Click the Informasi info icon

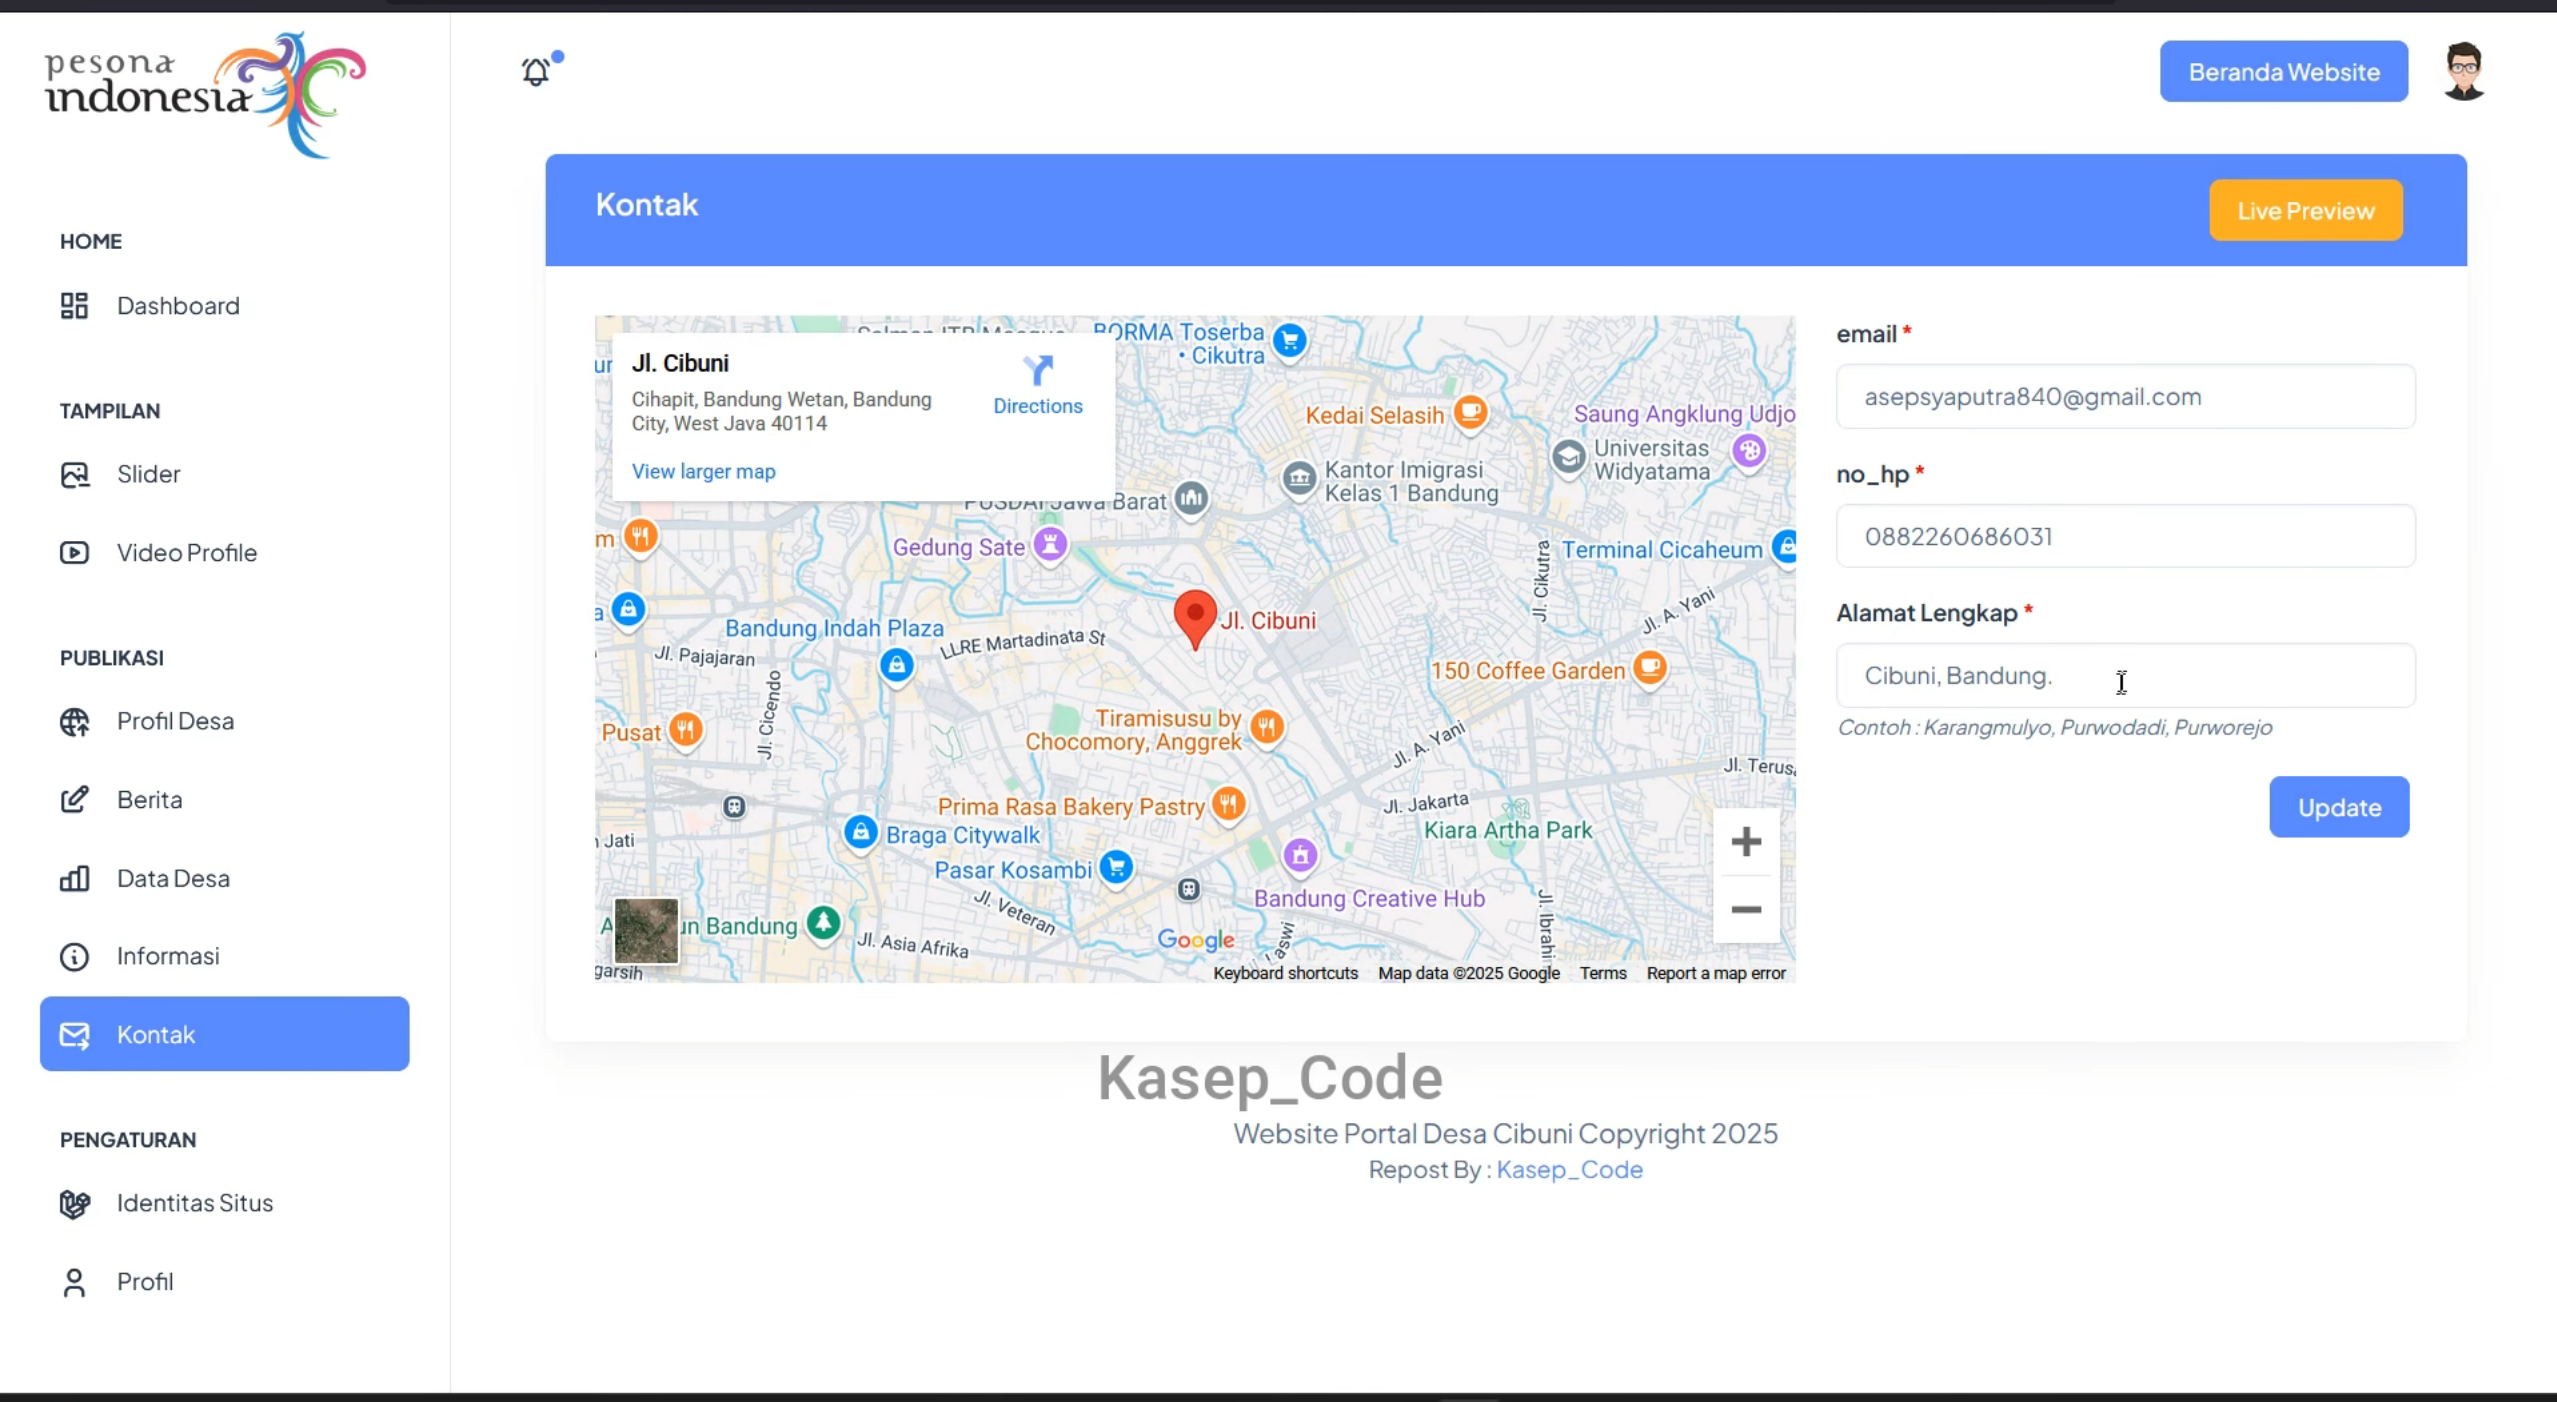coord(74,956)
